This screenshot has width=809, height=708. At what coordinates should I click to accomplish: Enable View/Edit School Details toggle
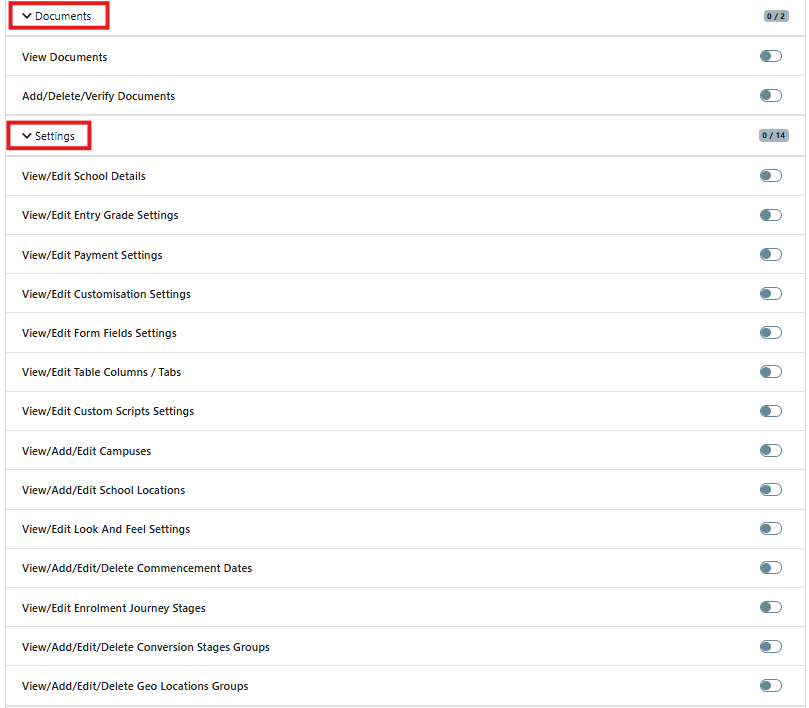[770, 176]
